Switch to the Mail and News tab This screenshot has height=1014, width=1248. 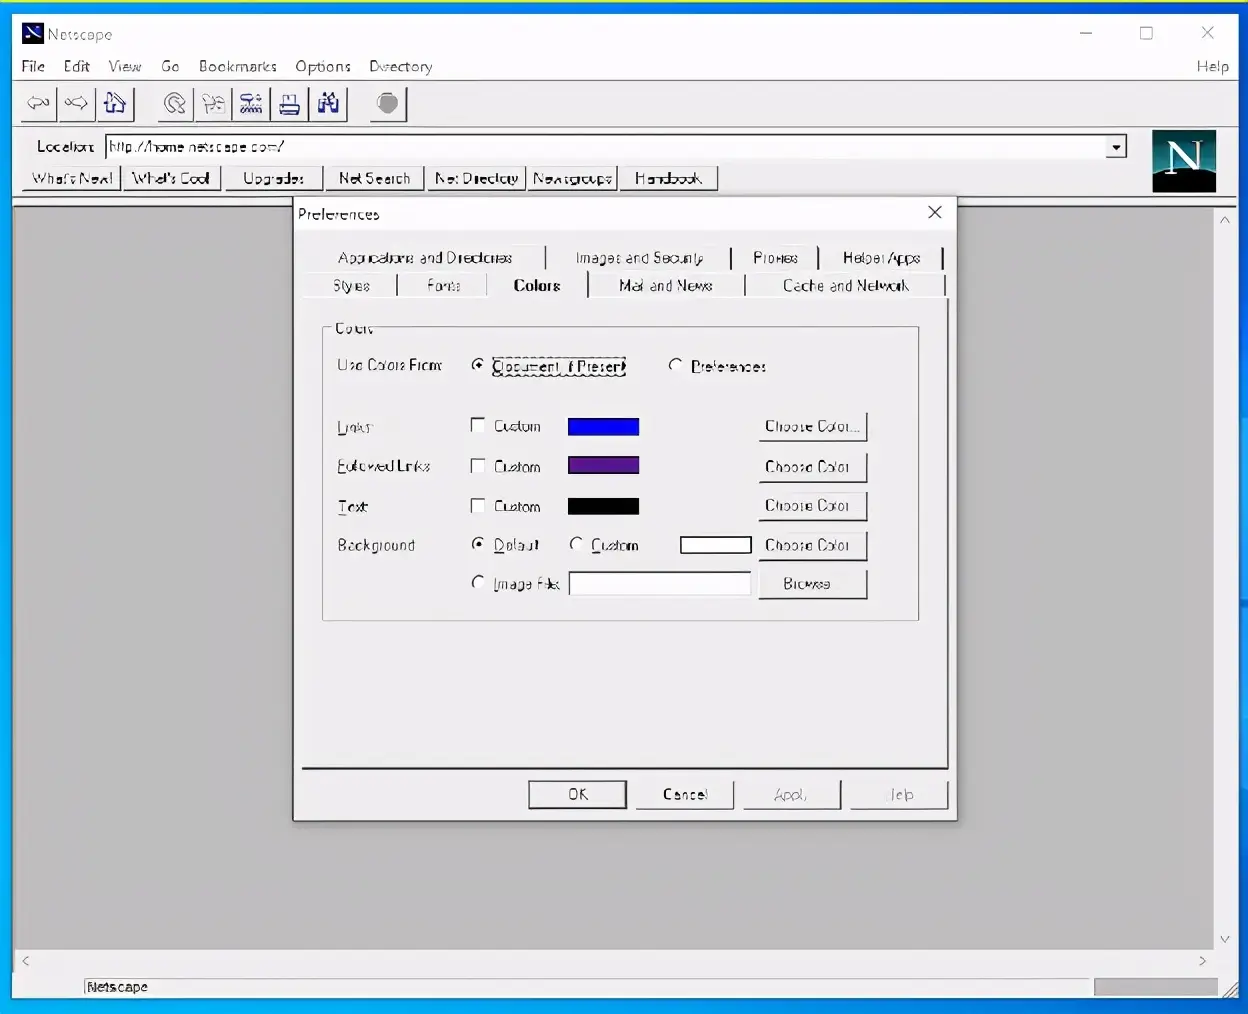coord(666,286)
